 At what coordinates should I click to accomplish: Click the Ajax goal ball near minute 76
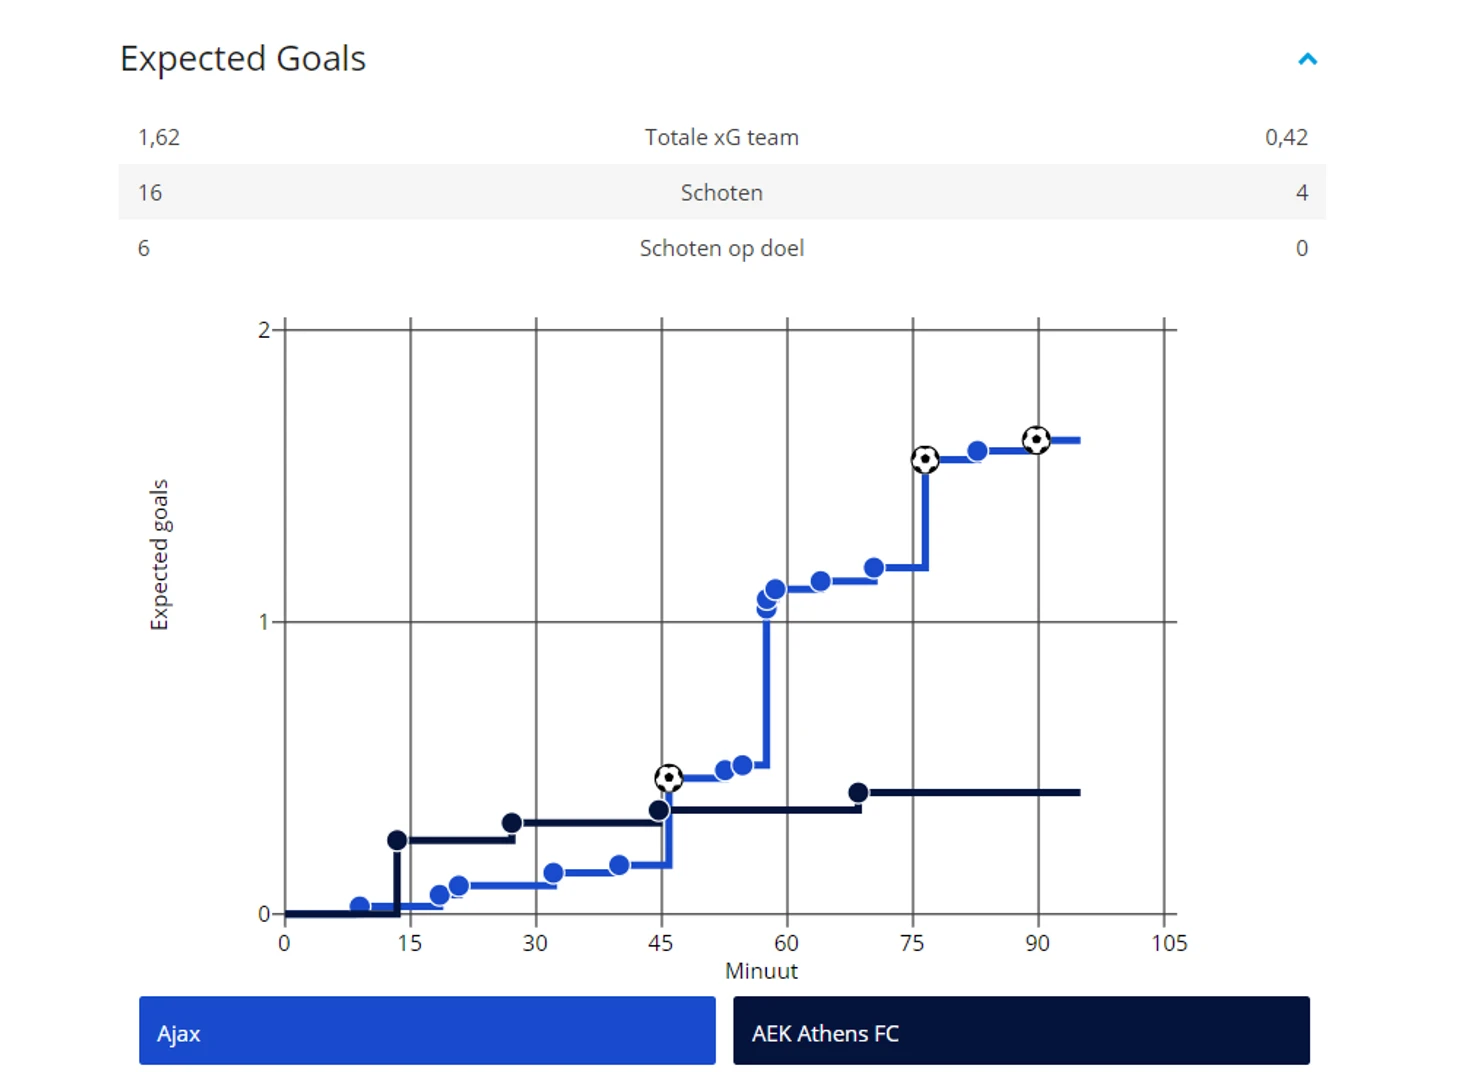(x=925, y=459)
